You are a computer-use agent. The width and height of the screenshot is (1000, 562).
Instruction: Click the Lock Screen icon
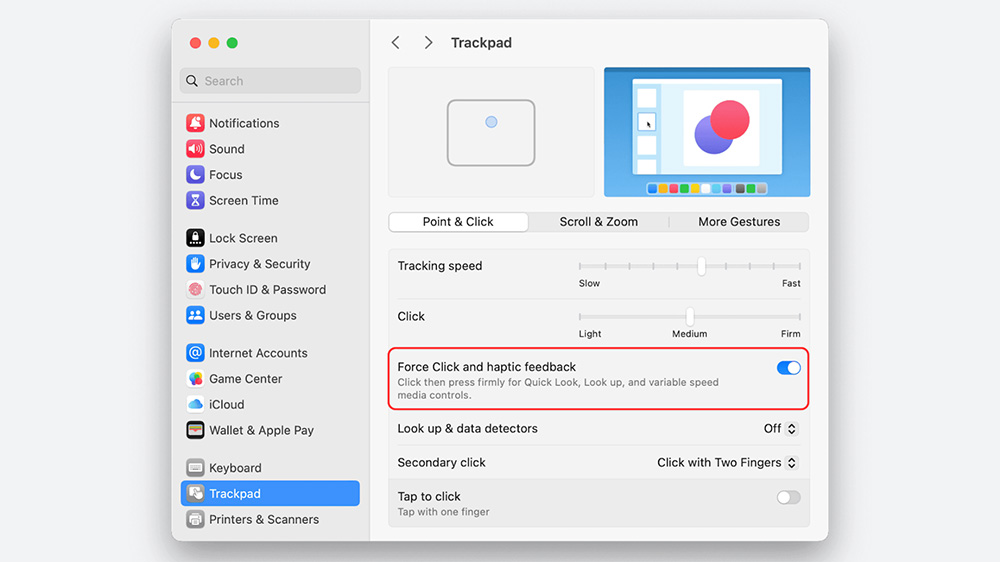pyautogui.click(x=195, y=238)
